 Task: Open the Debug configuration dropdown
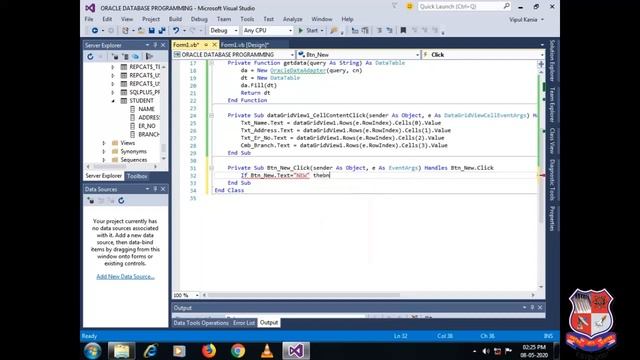point(223,31)
